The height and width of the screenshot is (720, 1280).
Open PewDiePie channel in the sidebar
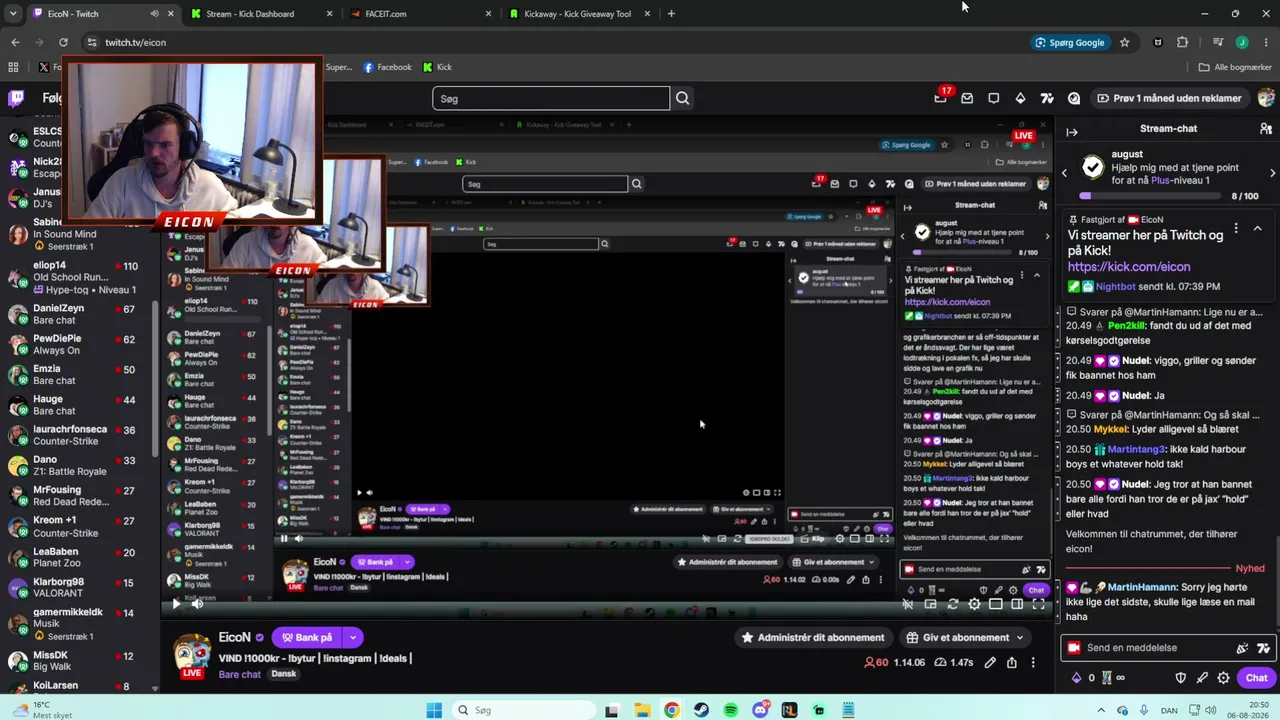(x=76, y=344)
